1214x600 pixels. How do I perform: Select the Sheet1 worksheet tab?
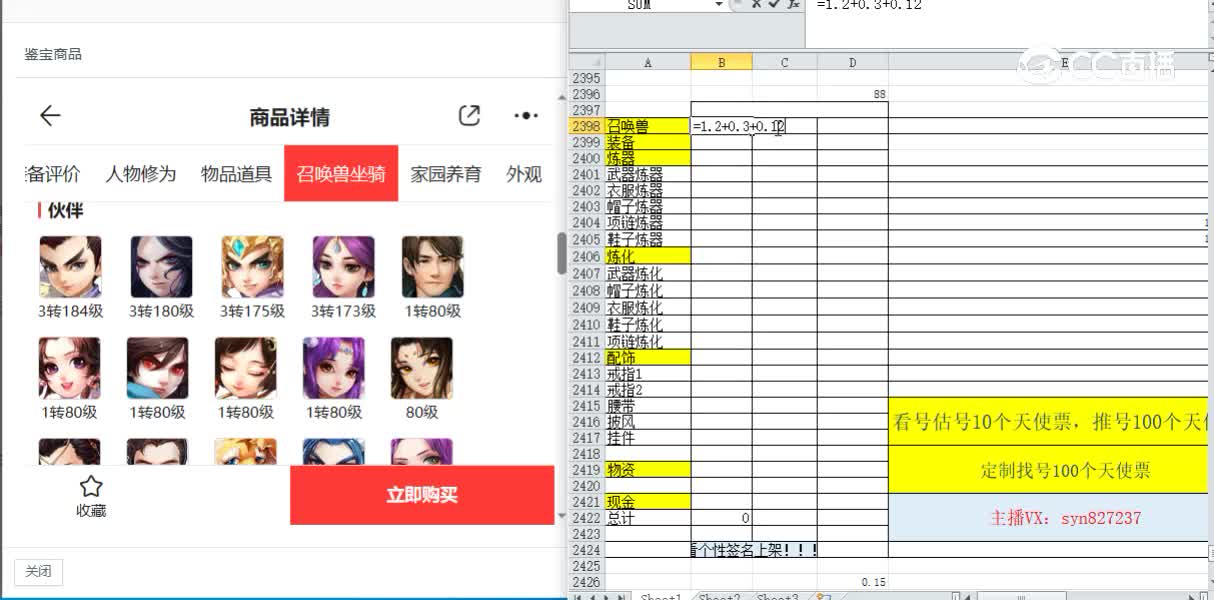660,596
